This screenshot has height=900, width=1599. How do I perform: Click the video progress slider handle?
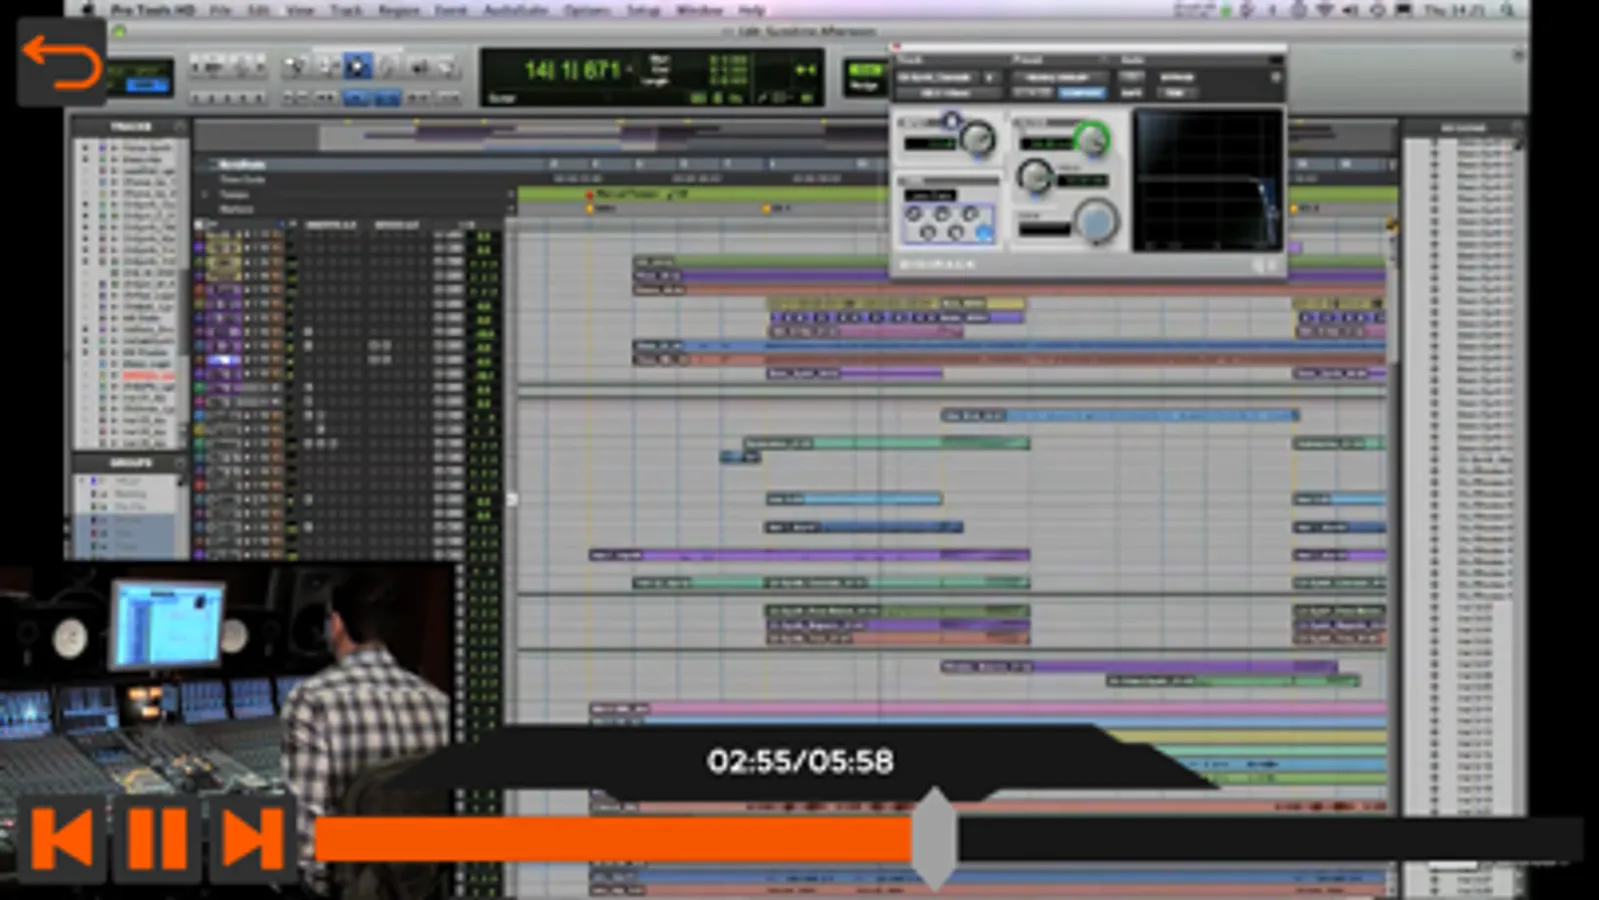click(935, 838)
